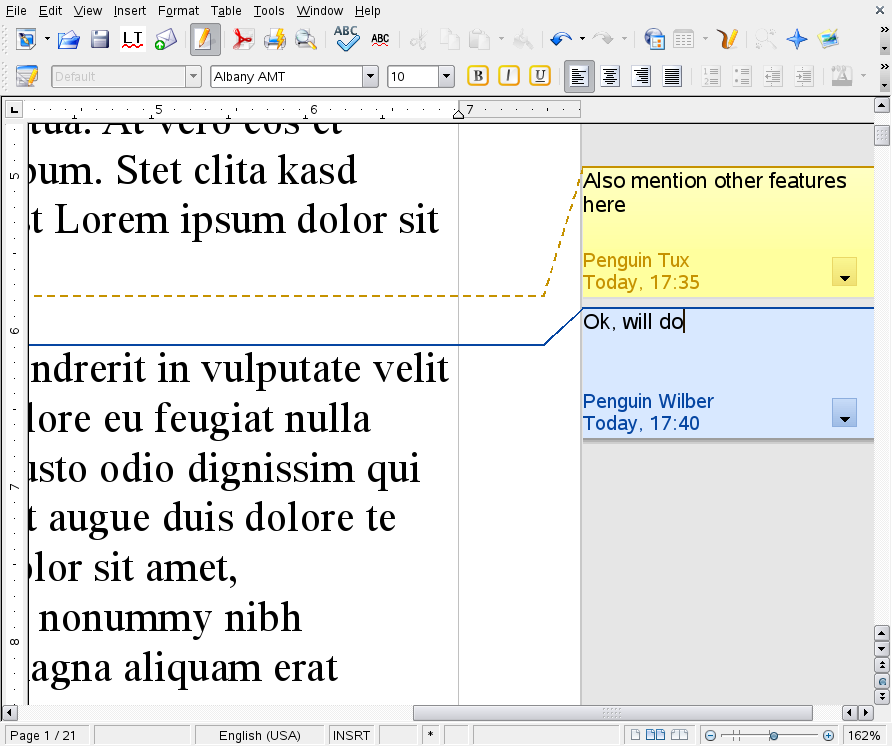Open the Gallery icon in toolbar
The height and width of the screenshot is (746, 892).
click(828, 40)
